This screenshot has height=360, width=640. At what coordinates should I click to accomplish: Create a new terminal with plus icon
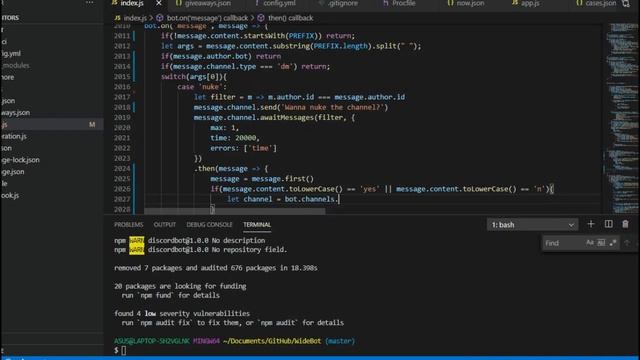tap(591, 224)
